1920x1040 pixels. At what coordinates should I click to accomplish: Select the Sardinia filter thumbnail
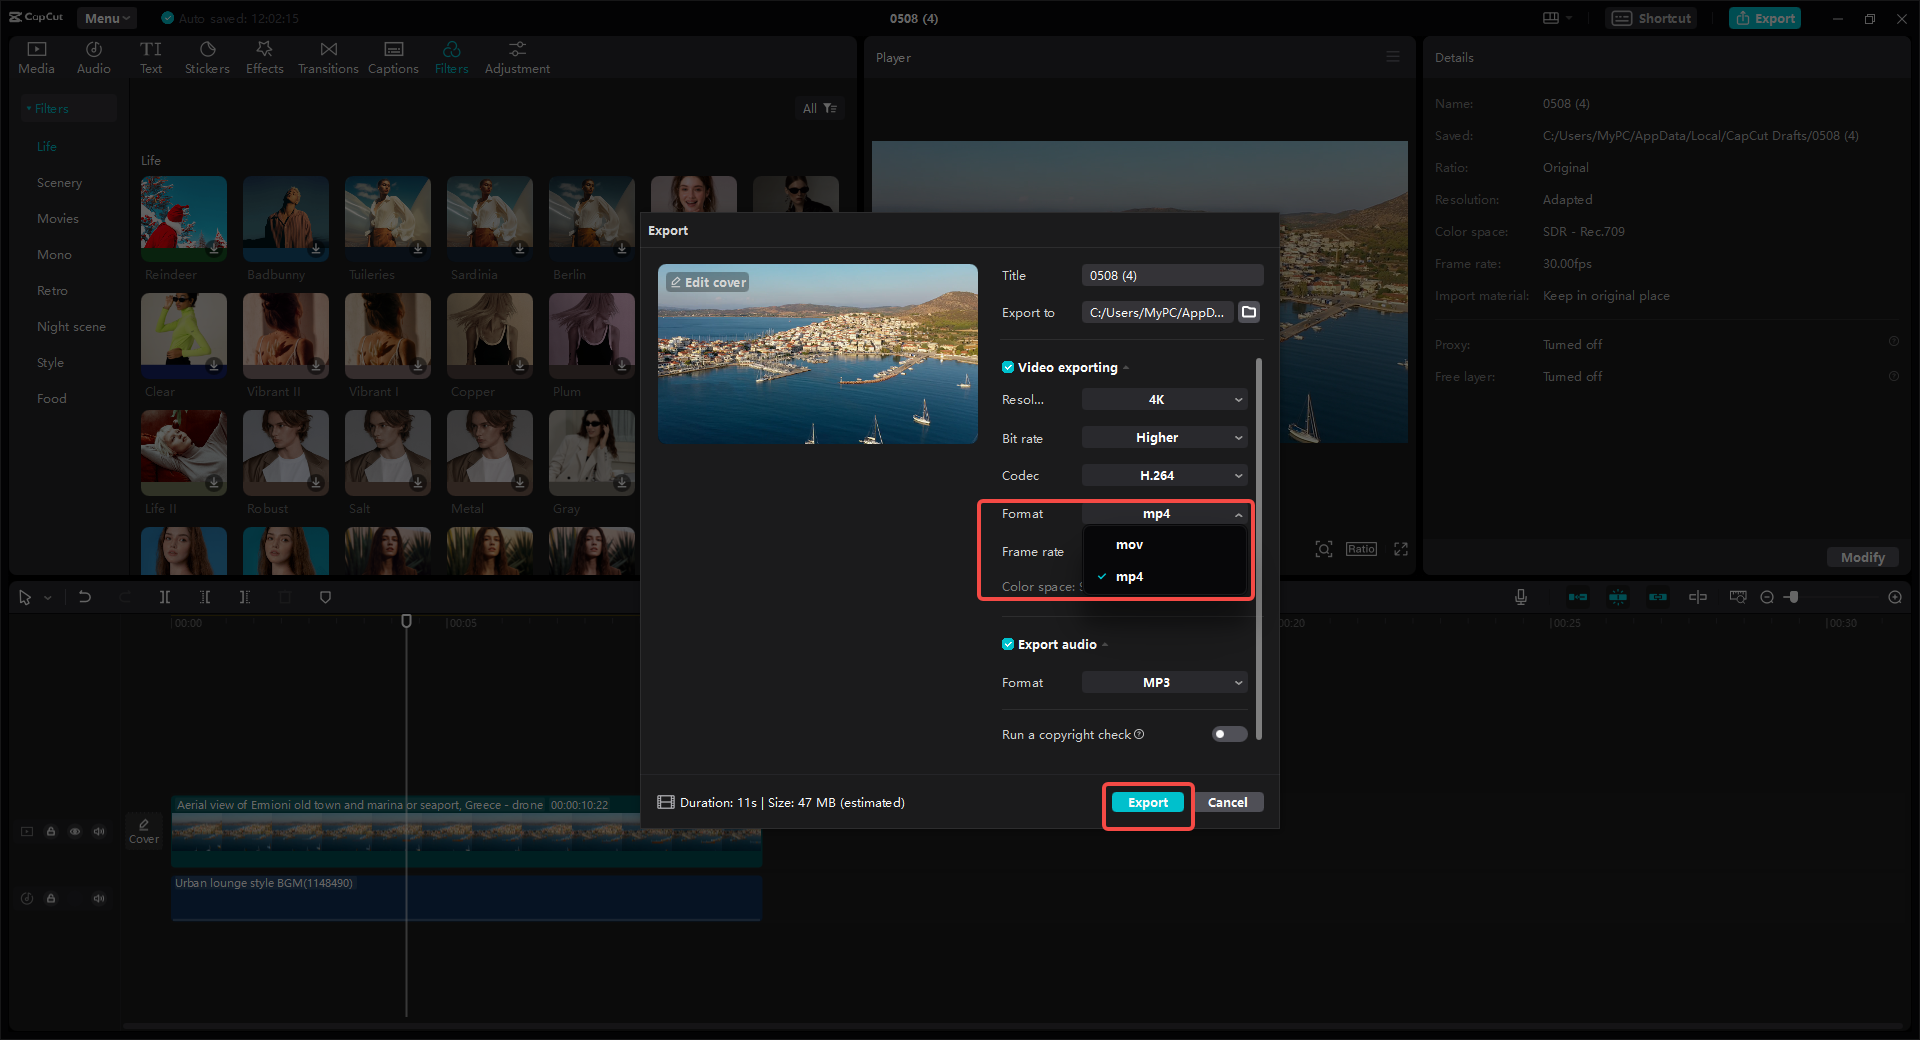pos(489,218)
